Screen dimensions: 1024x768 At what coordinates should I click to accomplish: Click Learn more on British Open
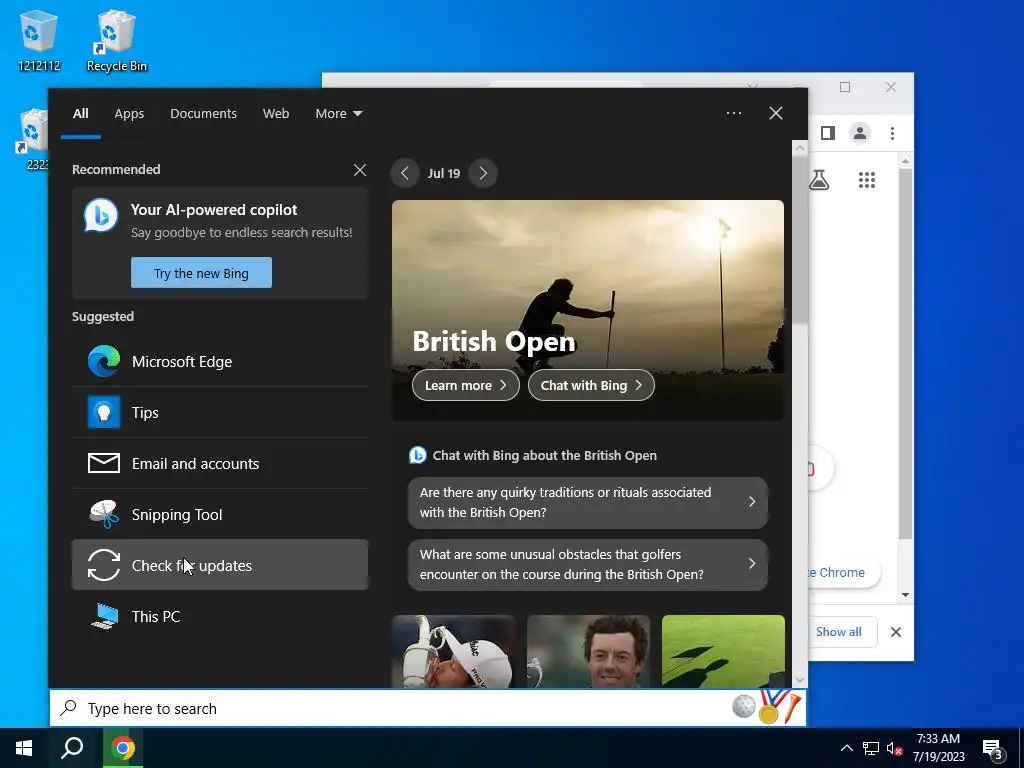[x=466, y=385]
